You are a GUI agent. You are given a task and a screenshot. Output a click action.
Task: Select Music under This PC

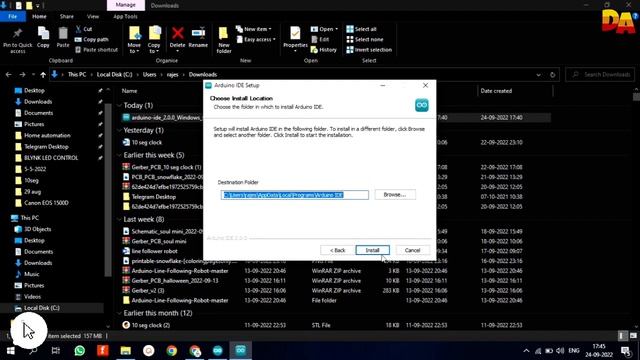(31, 274)
